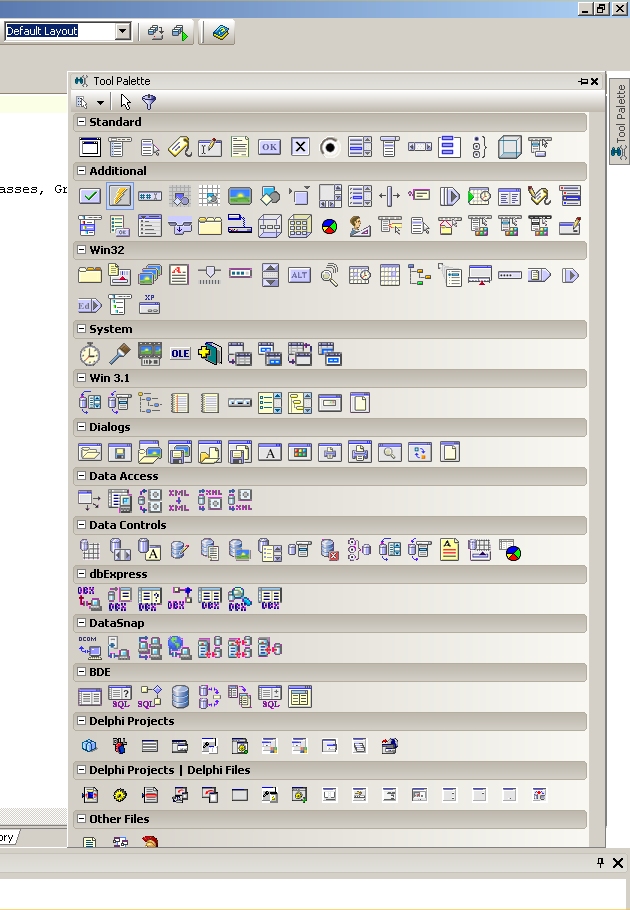Toggle the Tool Palette auto-hide pin
This screenshot has width=630, height=910.
(583, 82)
